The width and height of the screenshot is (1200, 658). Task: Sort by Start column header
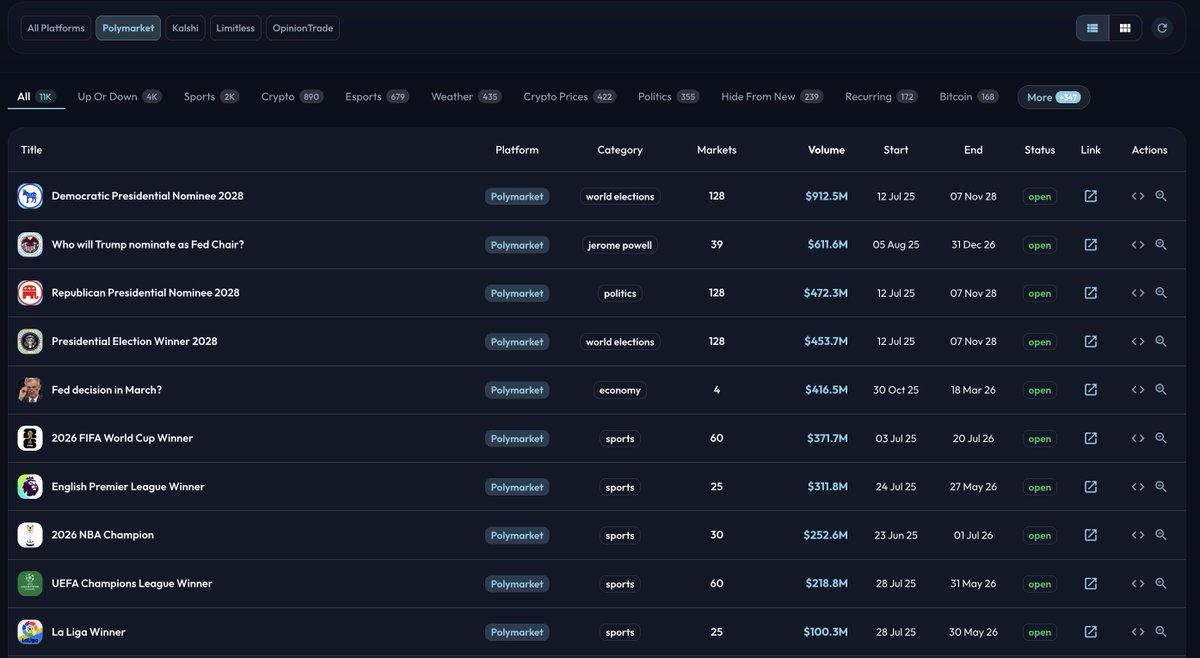click(x=896, y=150)
